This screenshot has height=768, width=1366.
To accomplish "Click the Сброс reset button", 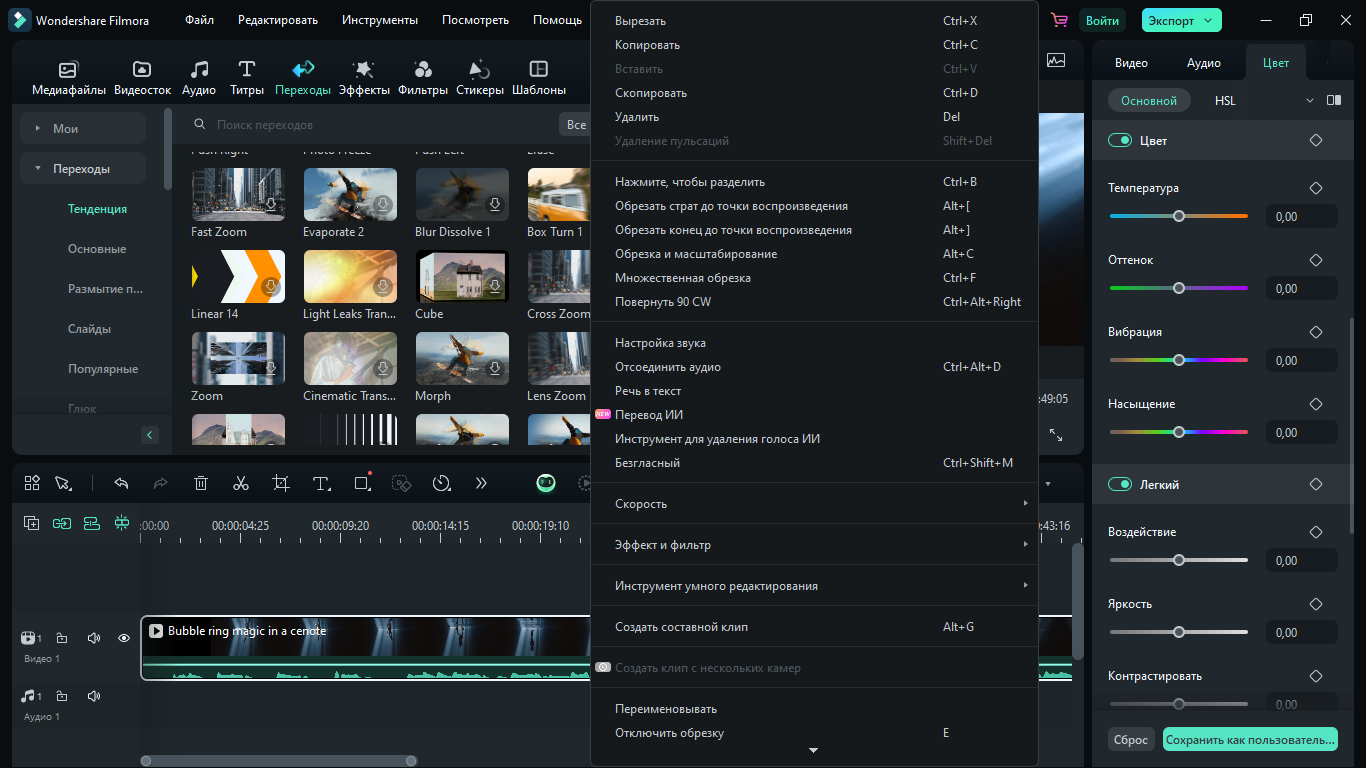I will click(1131, 740).
